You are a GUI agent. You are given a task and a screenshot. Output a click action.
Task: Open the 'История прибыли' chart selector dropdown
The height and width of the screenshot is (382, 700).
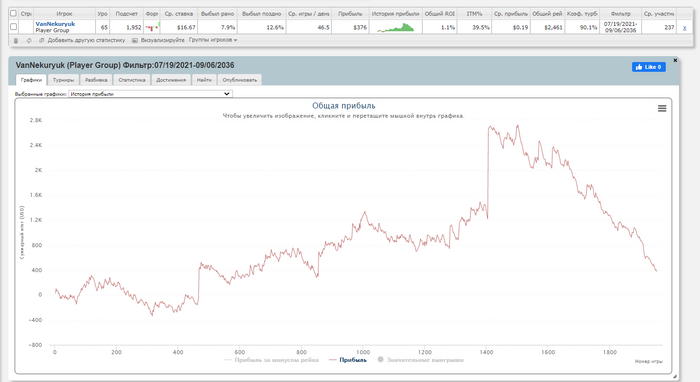(150, 94)
